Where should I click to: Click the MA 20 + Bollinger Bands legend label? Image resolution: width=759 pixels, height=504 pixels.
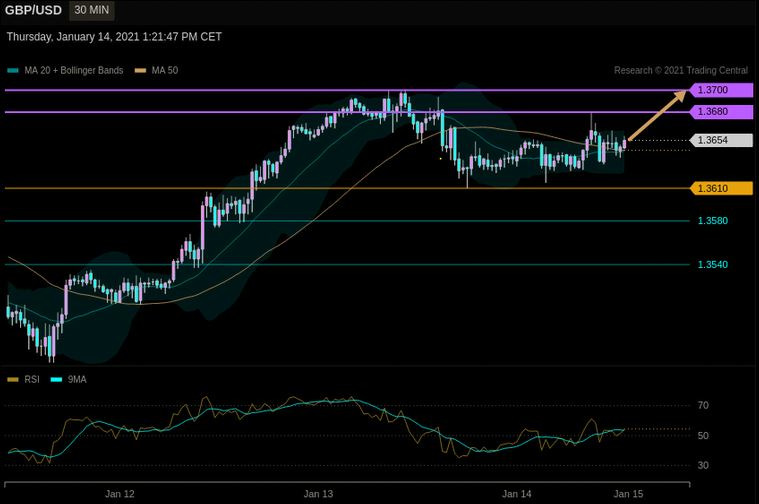74,71
